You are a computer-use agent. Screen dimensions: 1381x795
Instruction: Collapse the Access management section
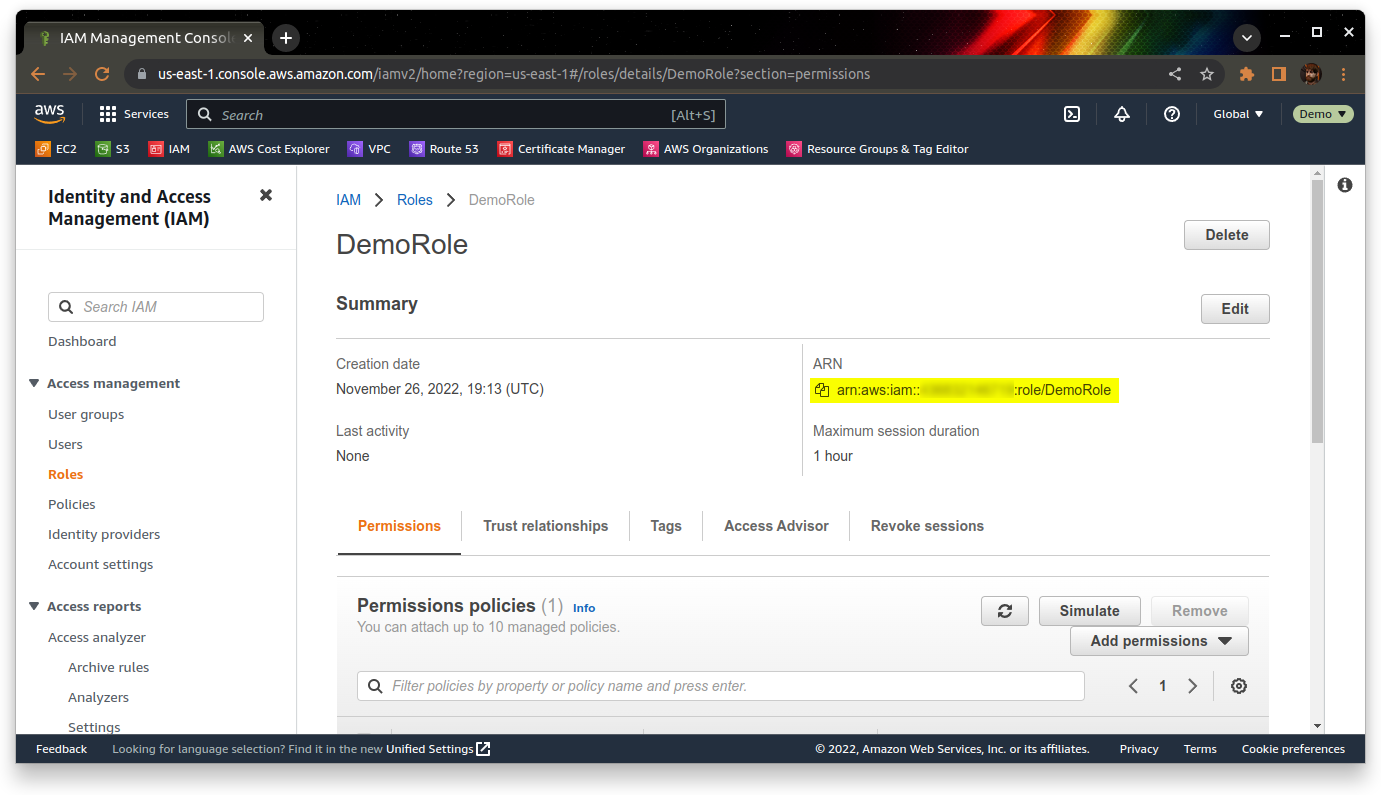(x=34, y=383)
